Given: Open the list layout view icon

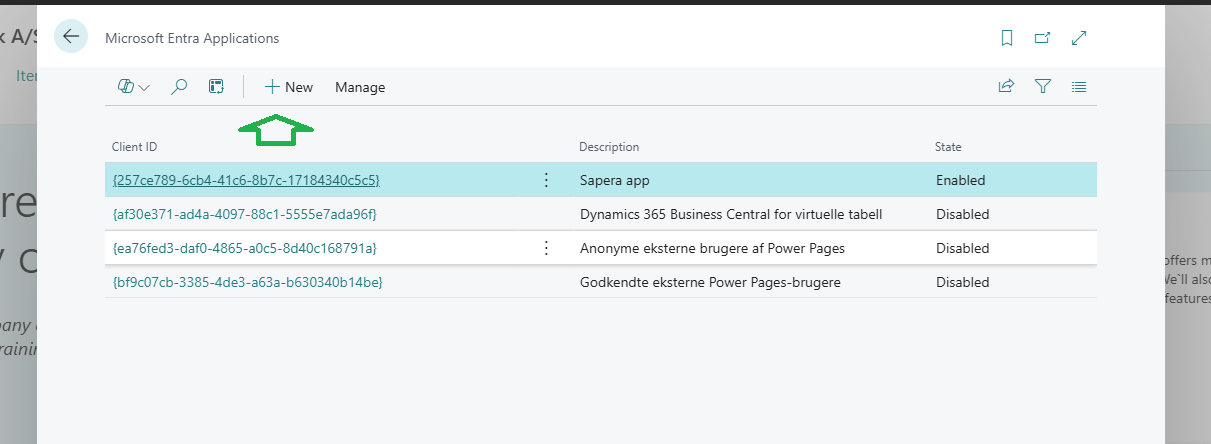Looking at the screenshot, I should [1079, 87].
